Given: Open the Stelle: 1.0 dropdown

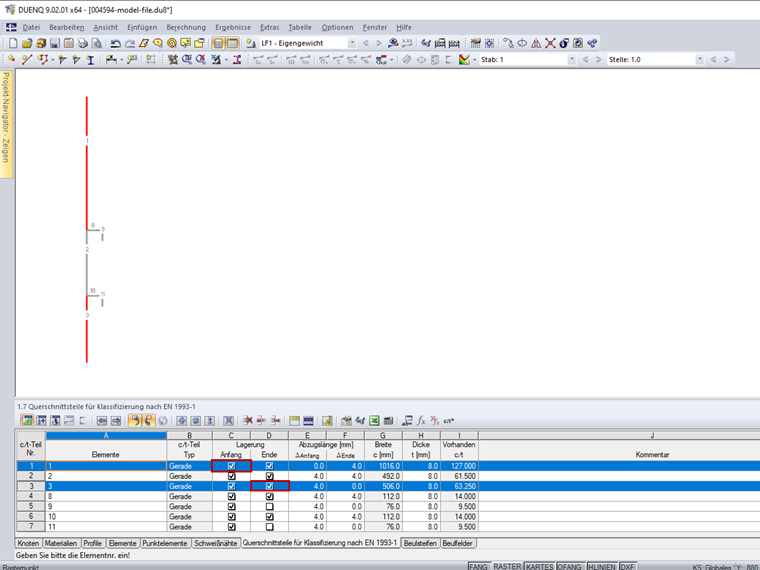Looking at the screenshot, I should pos(699,60).
